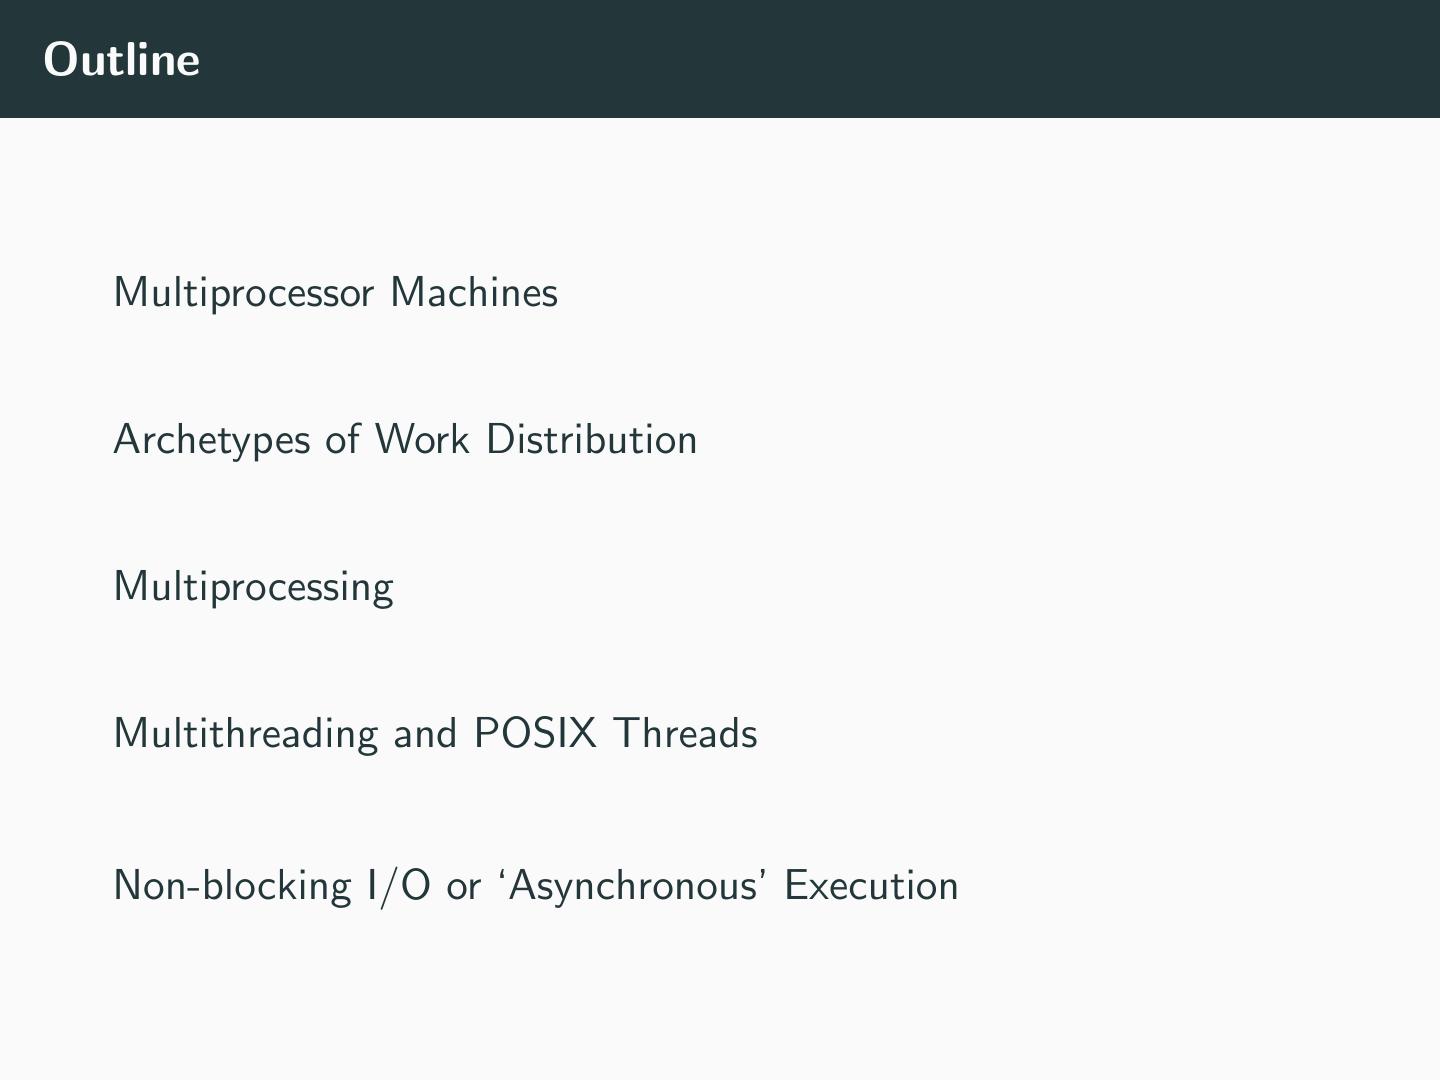Click the word 'and' in fourth entry

[425, 734]
